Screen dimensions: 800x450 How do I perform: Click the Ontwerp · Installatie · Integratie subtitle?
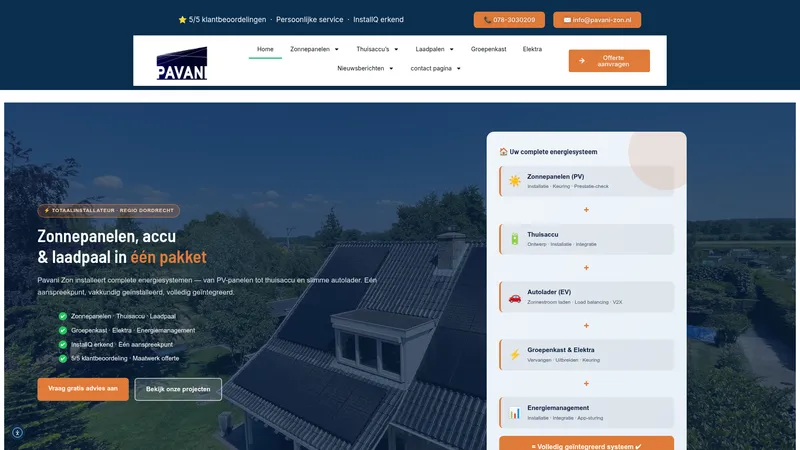[562, 244]
